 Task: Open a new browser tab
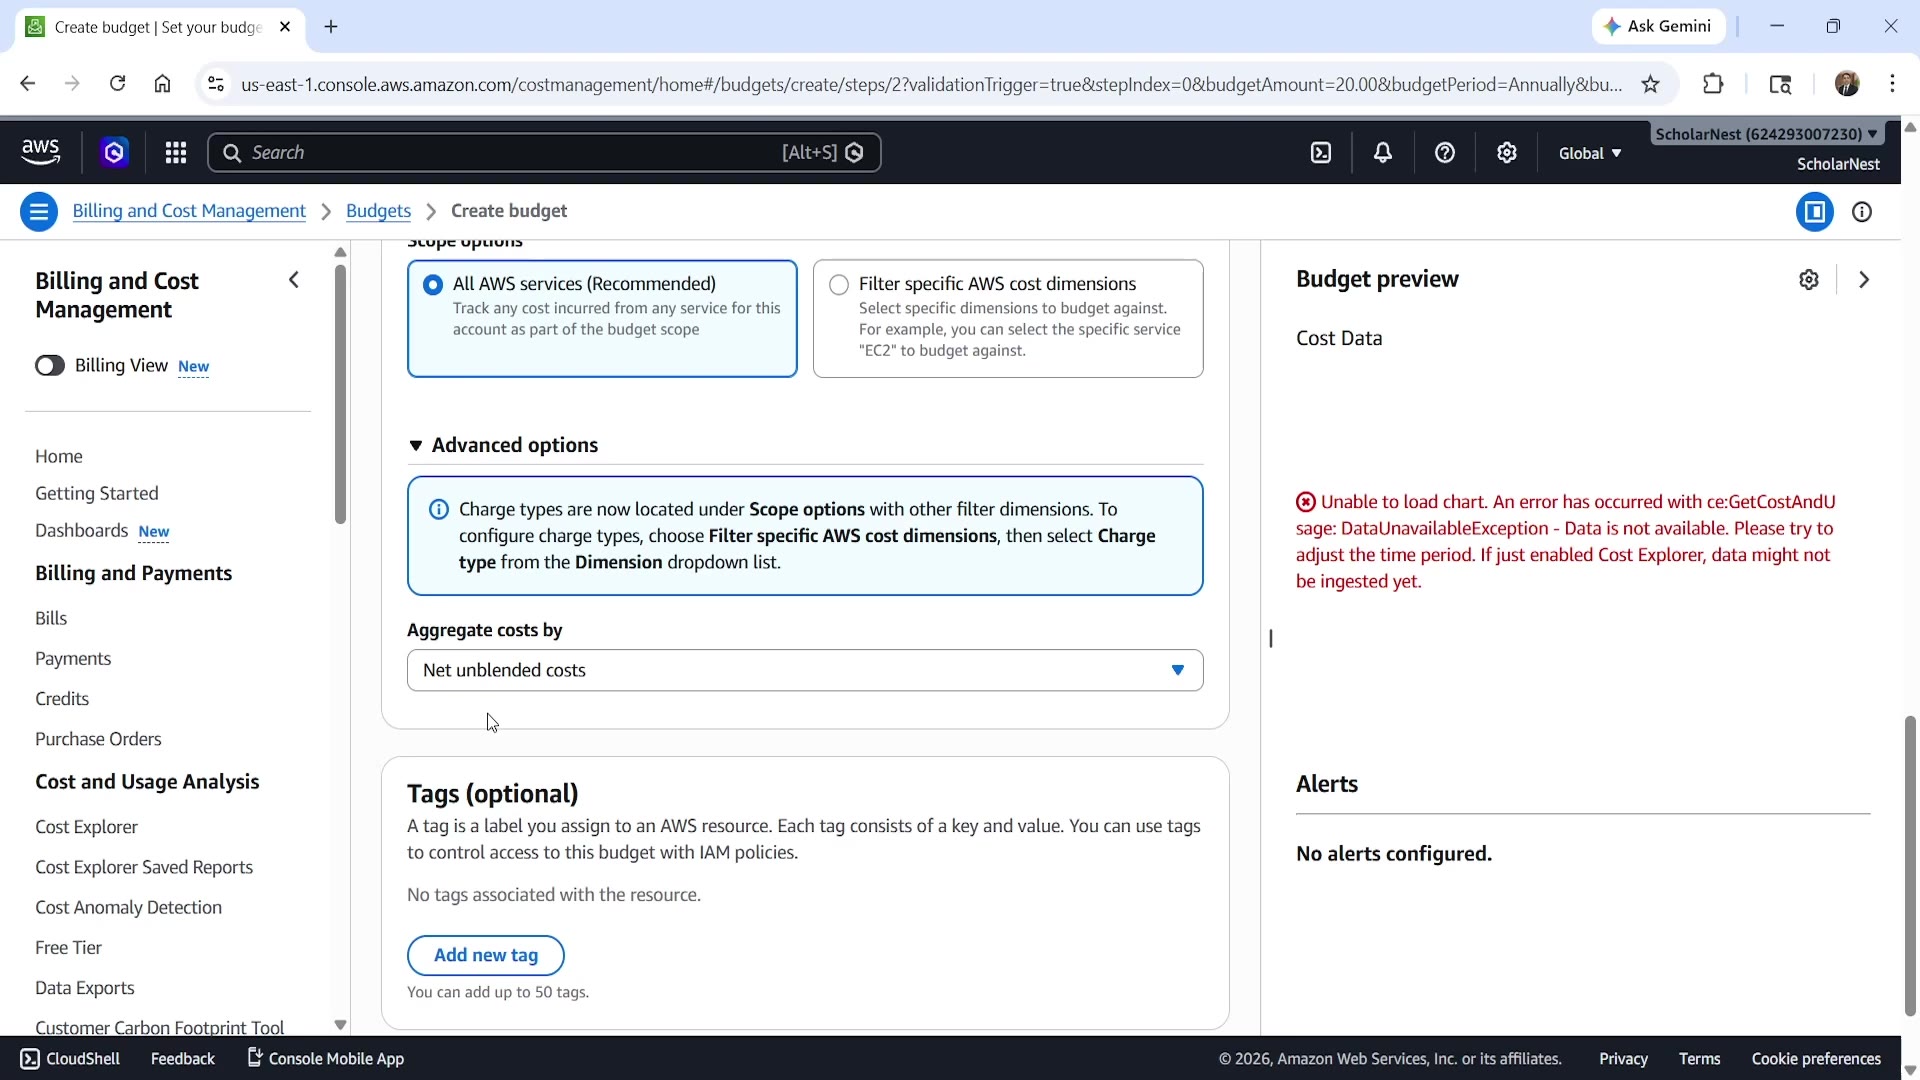coord(331,27)
